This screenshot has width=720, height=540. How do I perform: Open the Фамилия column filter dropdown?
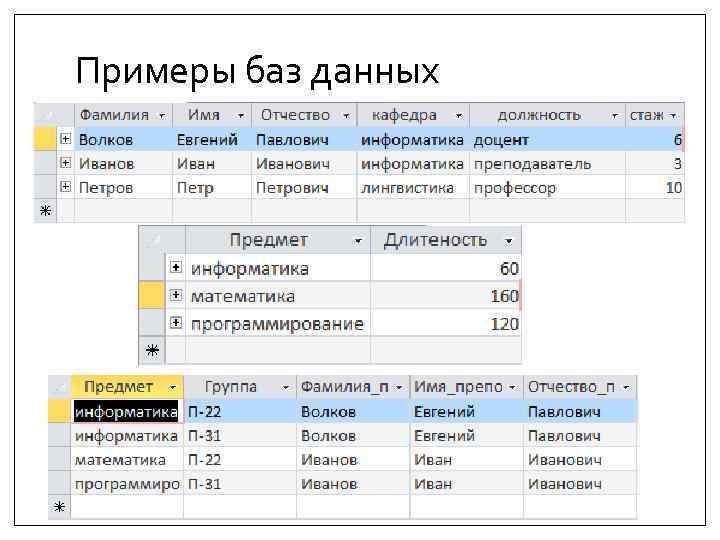(x=162, y=116)
